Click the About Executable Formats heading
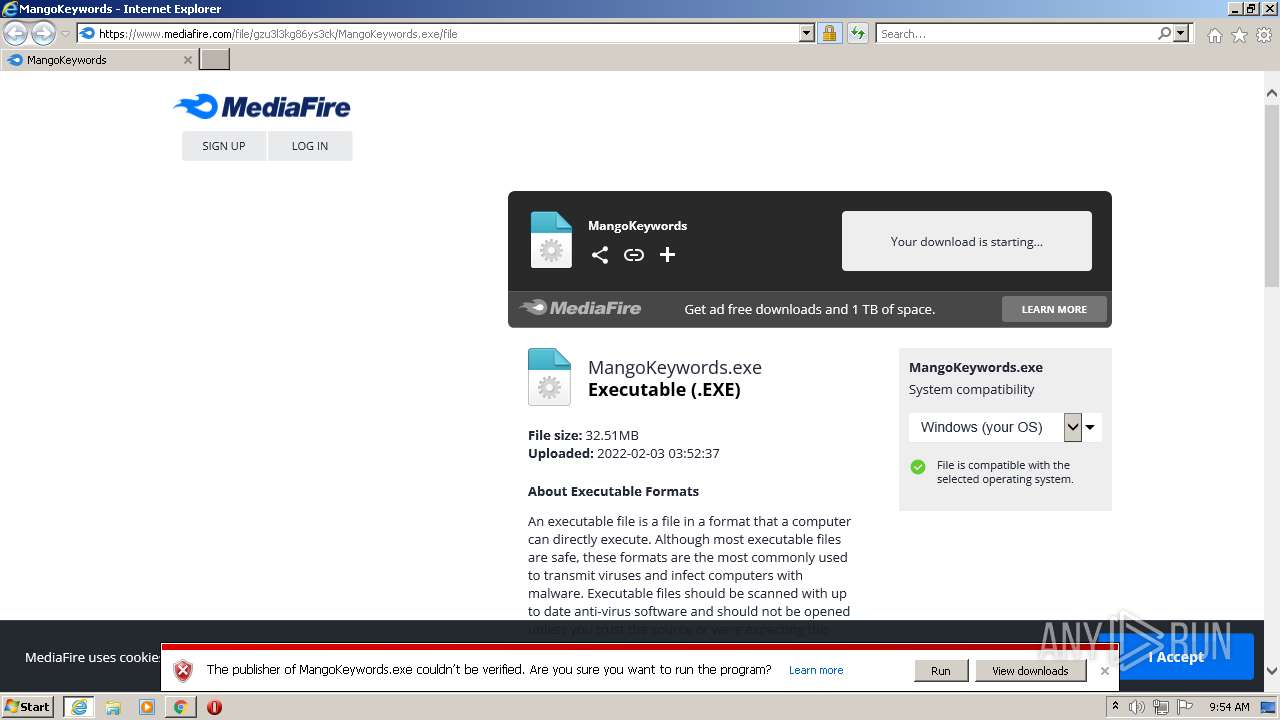Image resolution: width=1280 pixels, height=720 pixels. (x=613, y=491)
